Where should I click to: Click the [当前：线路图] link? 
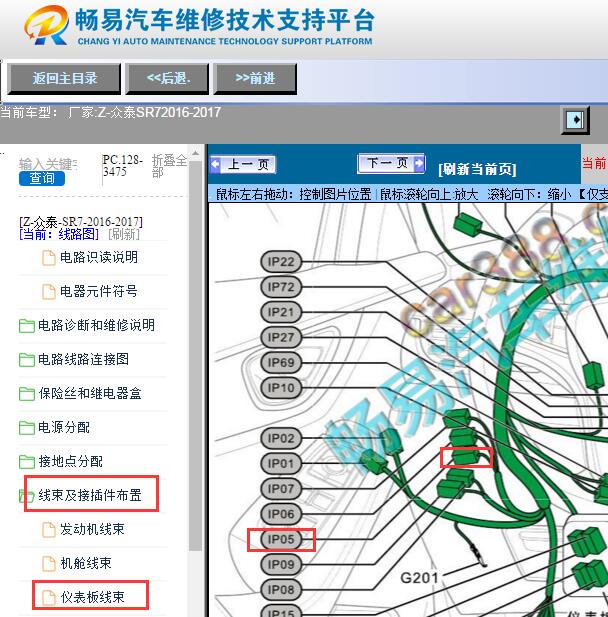point(59,234)
